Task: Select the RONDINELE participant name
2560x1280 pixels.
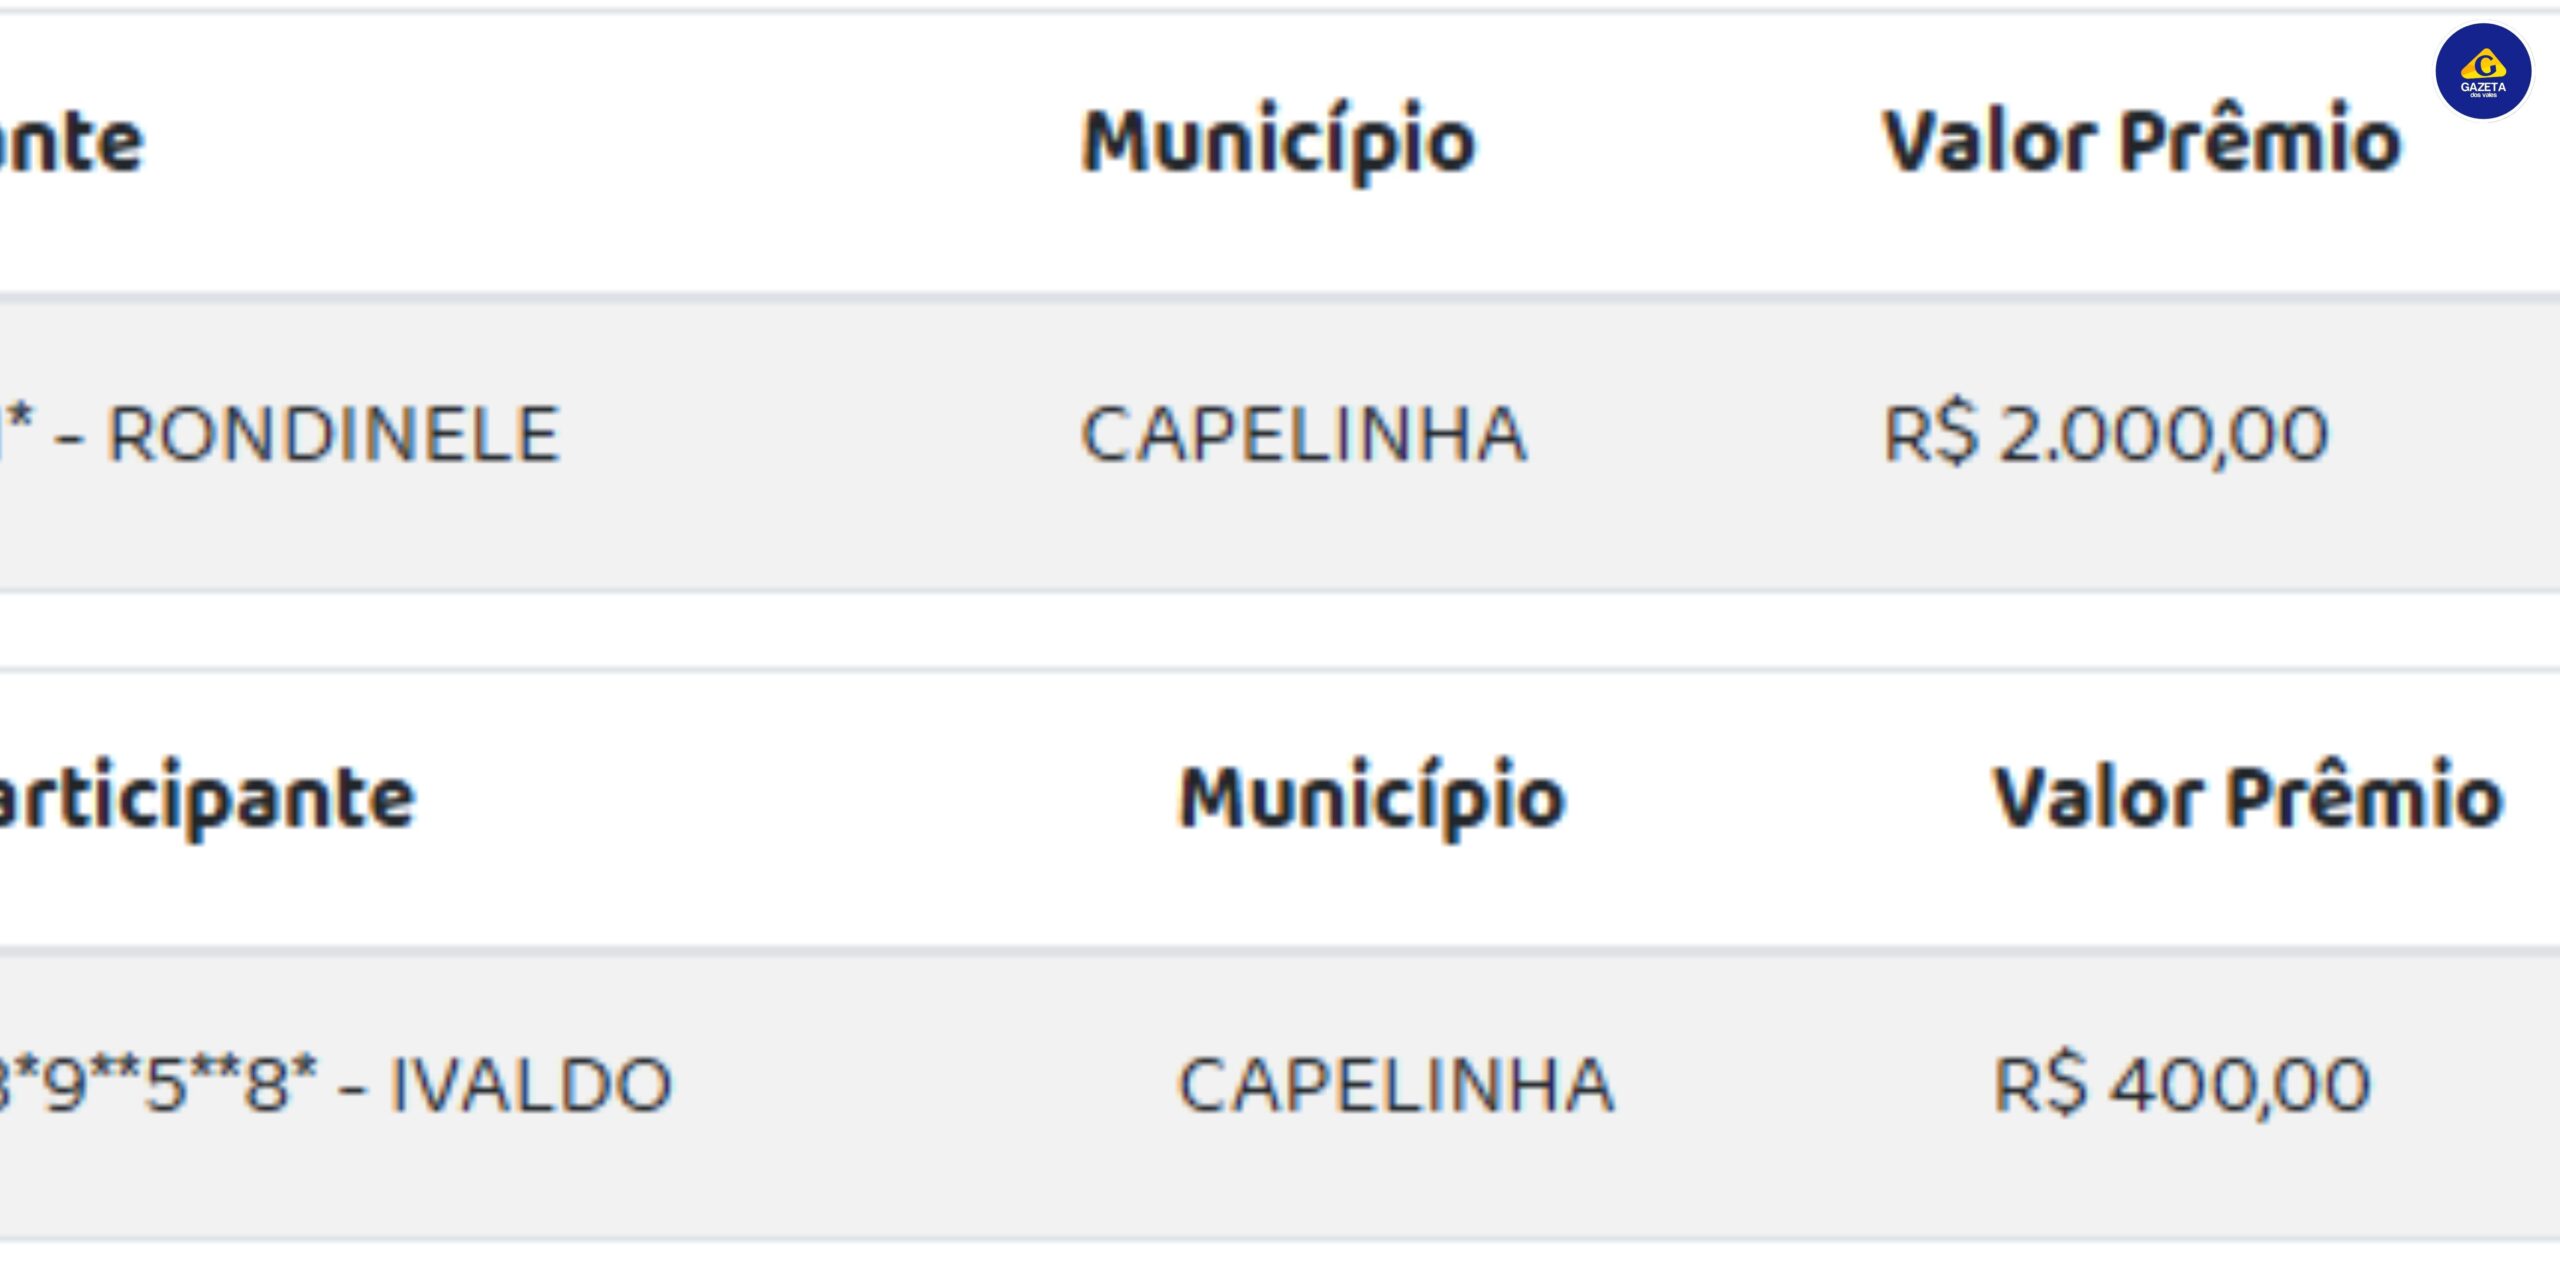Action: [333, 435]
